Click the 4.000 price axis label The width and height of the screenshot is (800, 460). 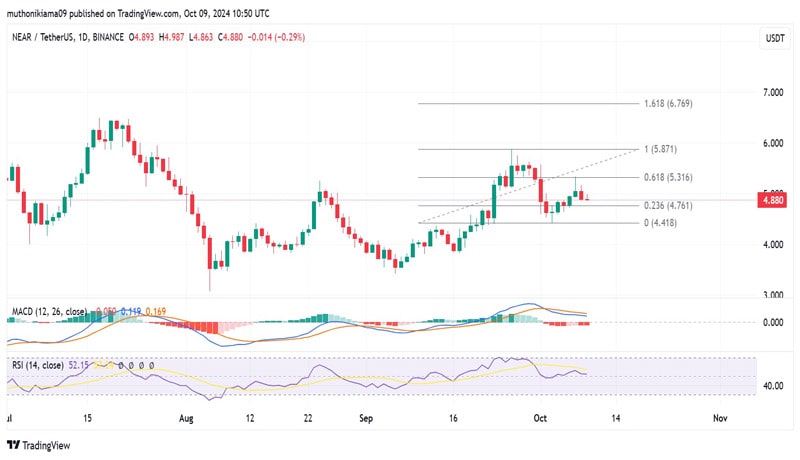tap(773, 245)
